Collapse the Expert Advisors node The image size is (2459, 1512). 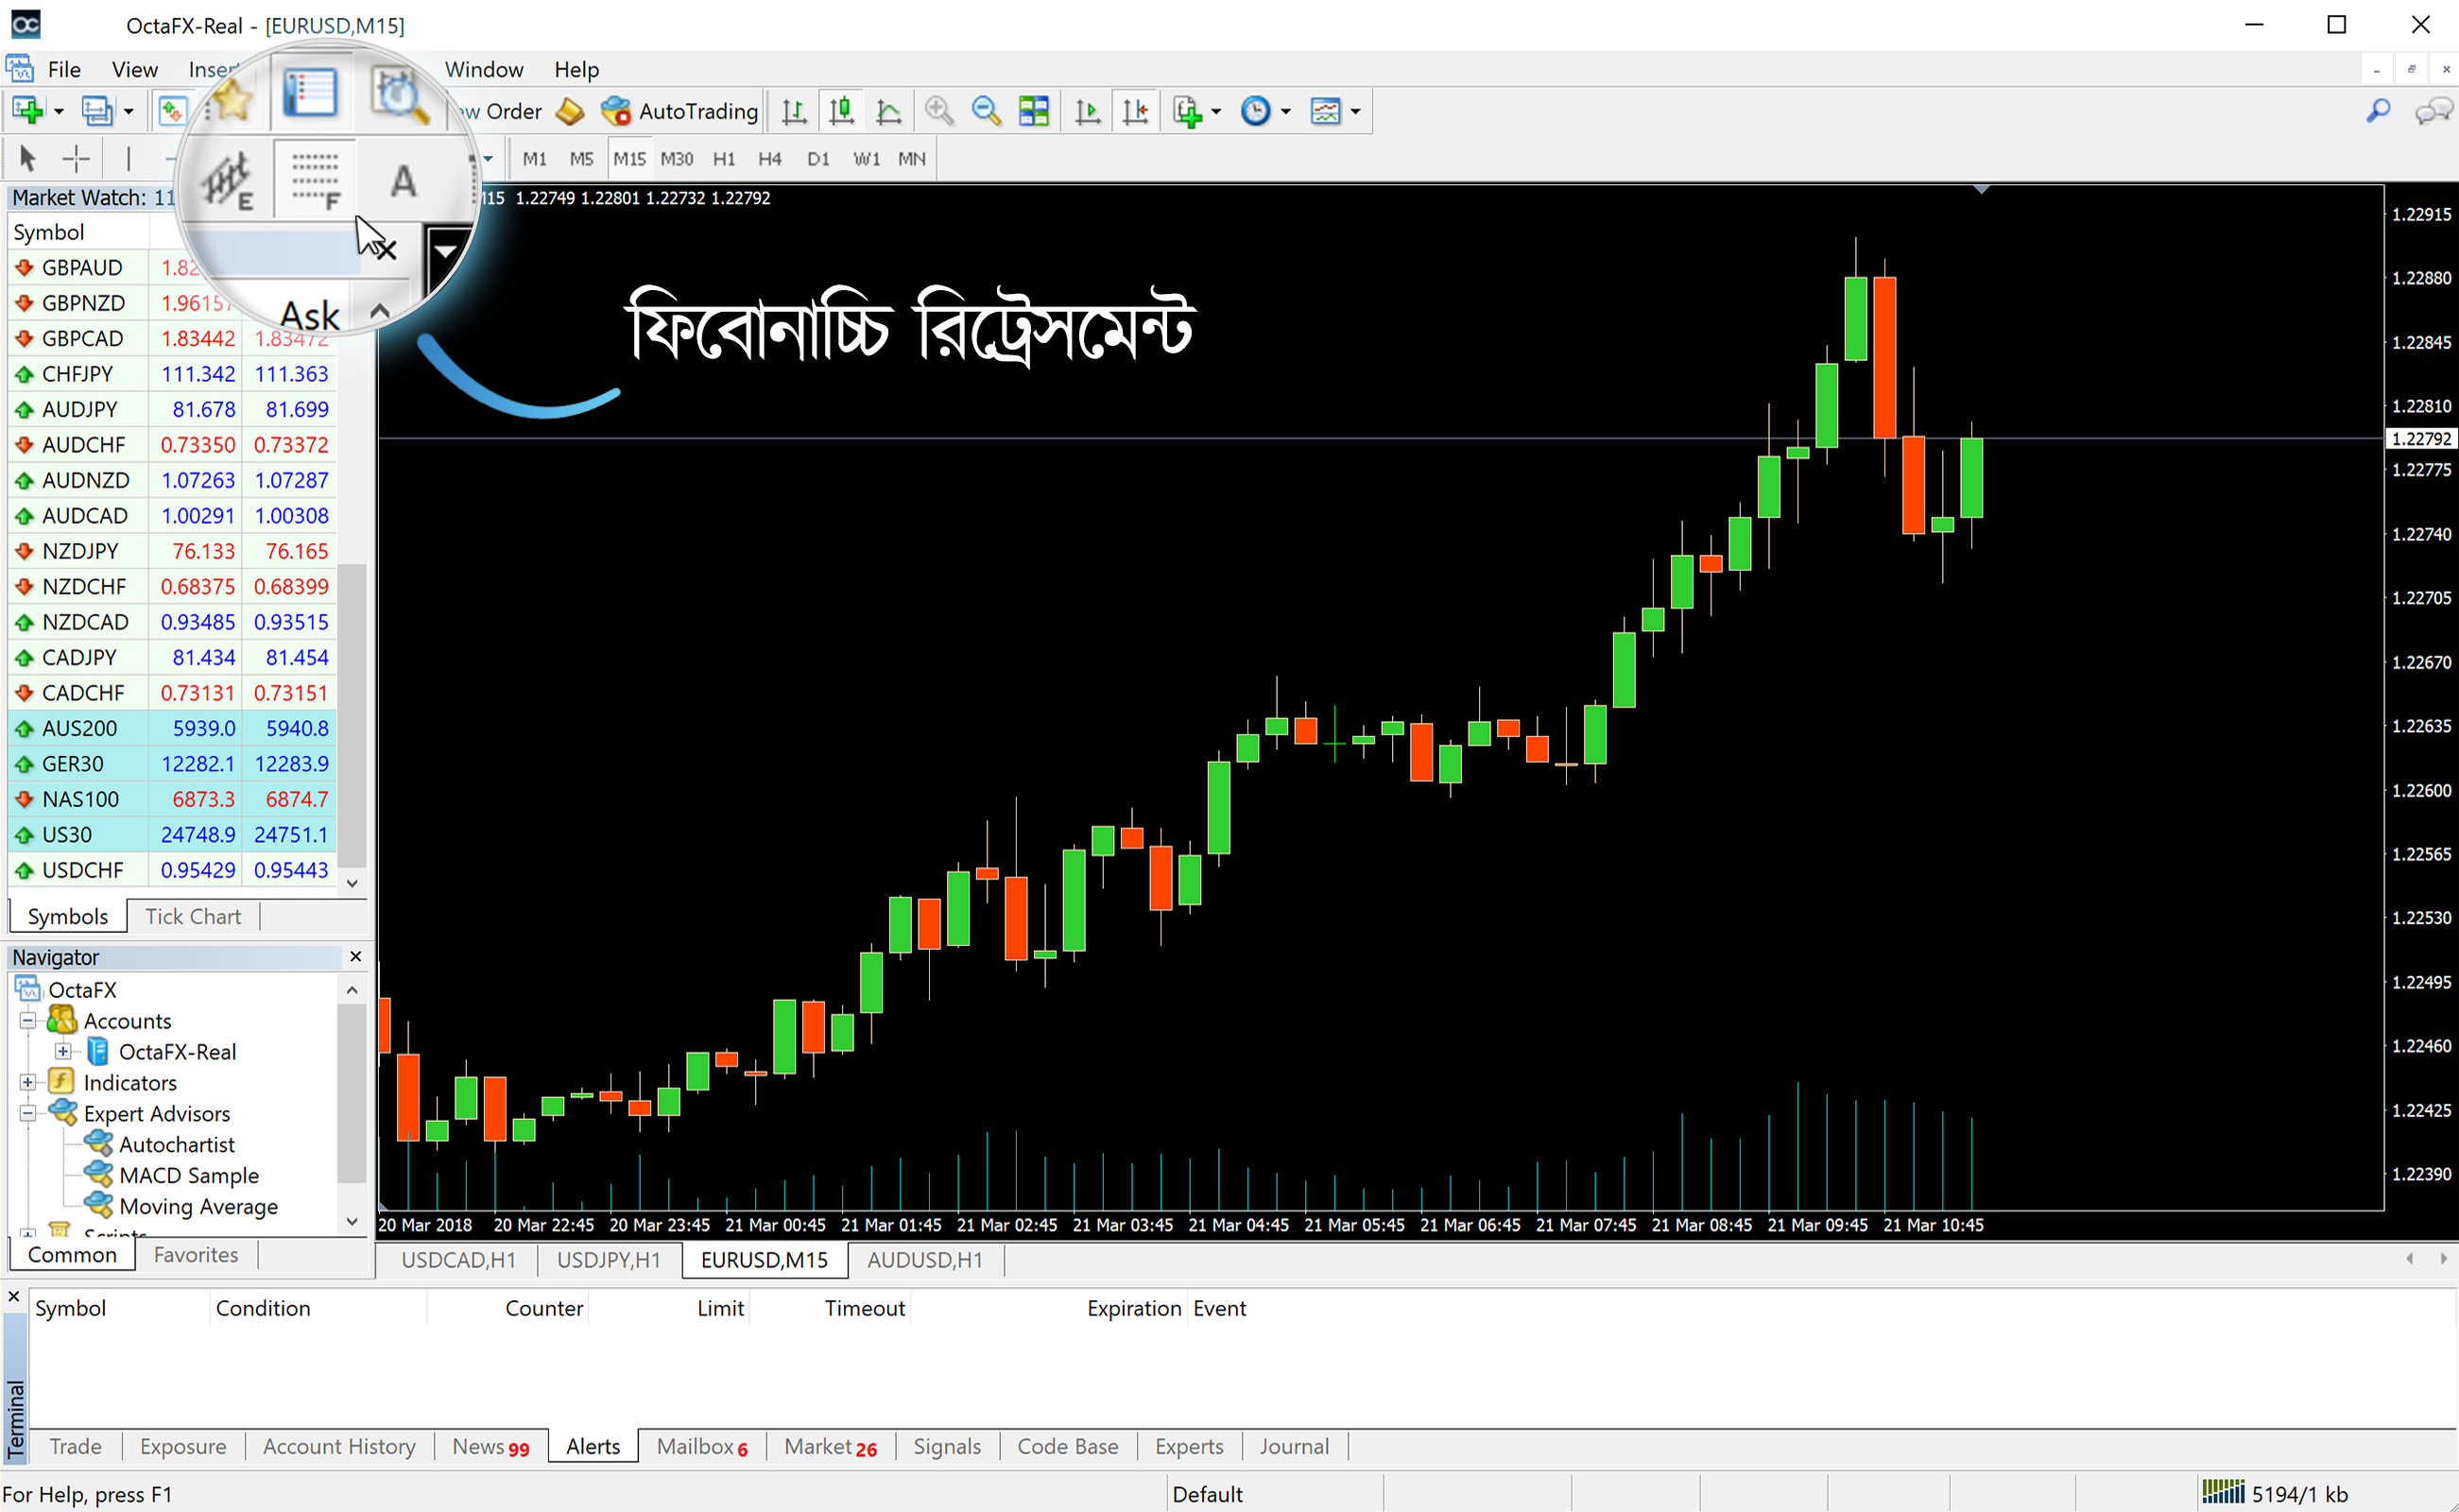[28, 1113]
